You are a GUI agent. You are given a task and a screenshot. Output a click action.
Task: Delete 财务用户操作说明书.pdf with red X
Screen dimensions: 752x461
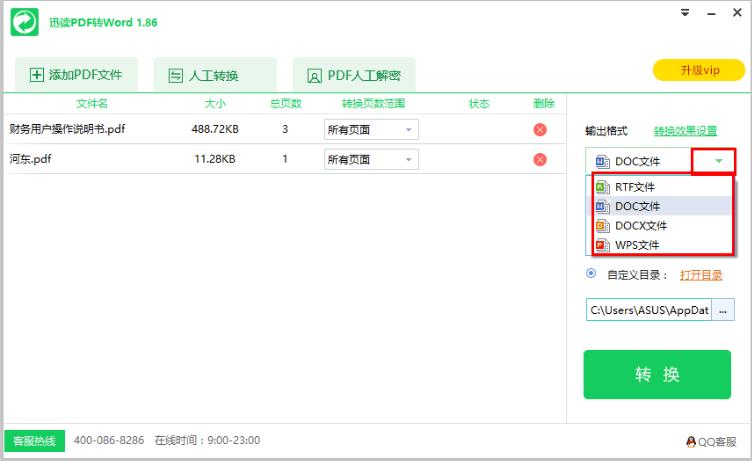(x=540, y=130)
